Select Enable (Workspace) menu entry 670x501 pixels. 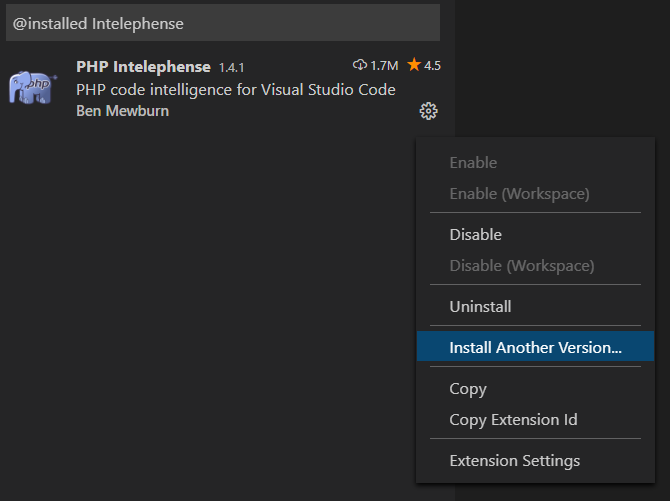point(535,194)
